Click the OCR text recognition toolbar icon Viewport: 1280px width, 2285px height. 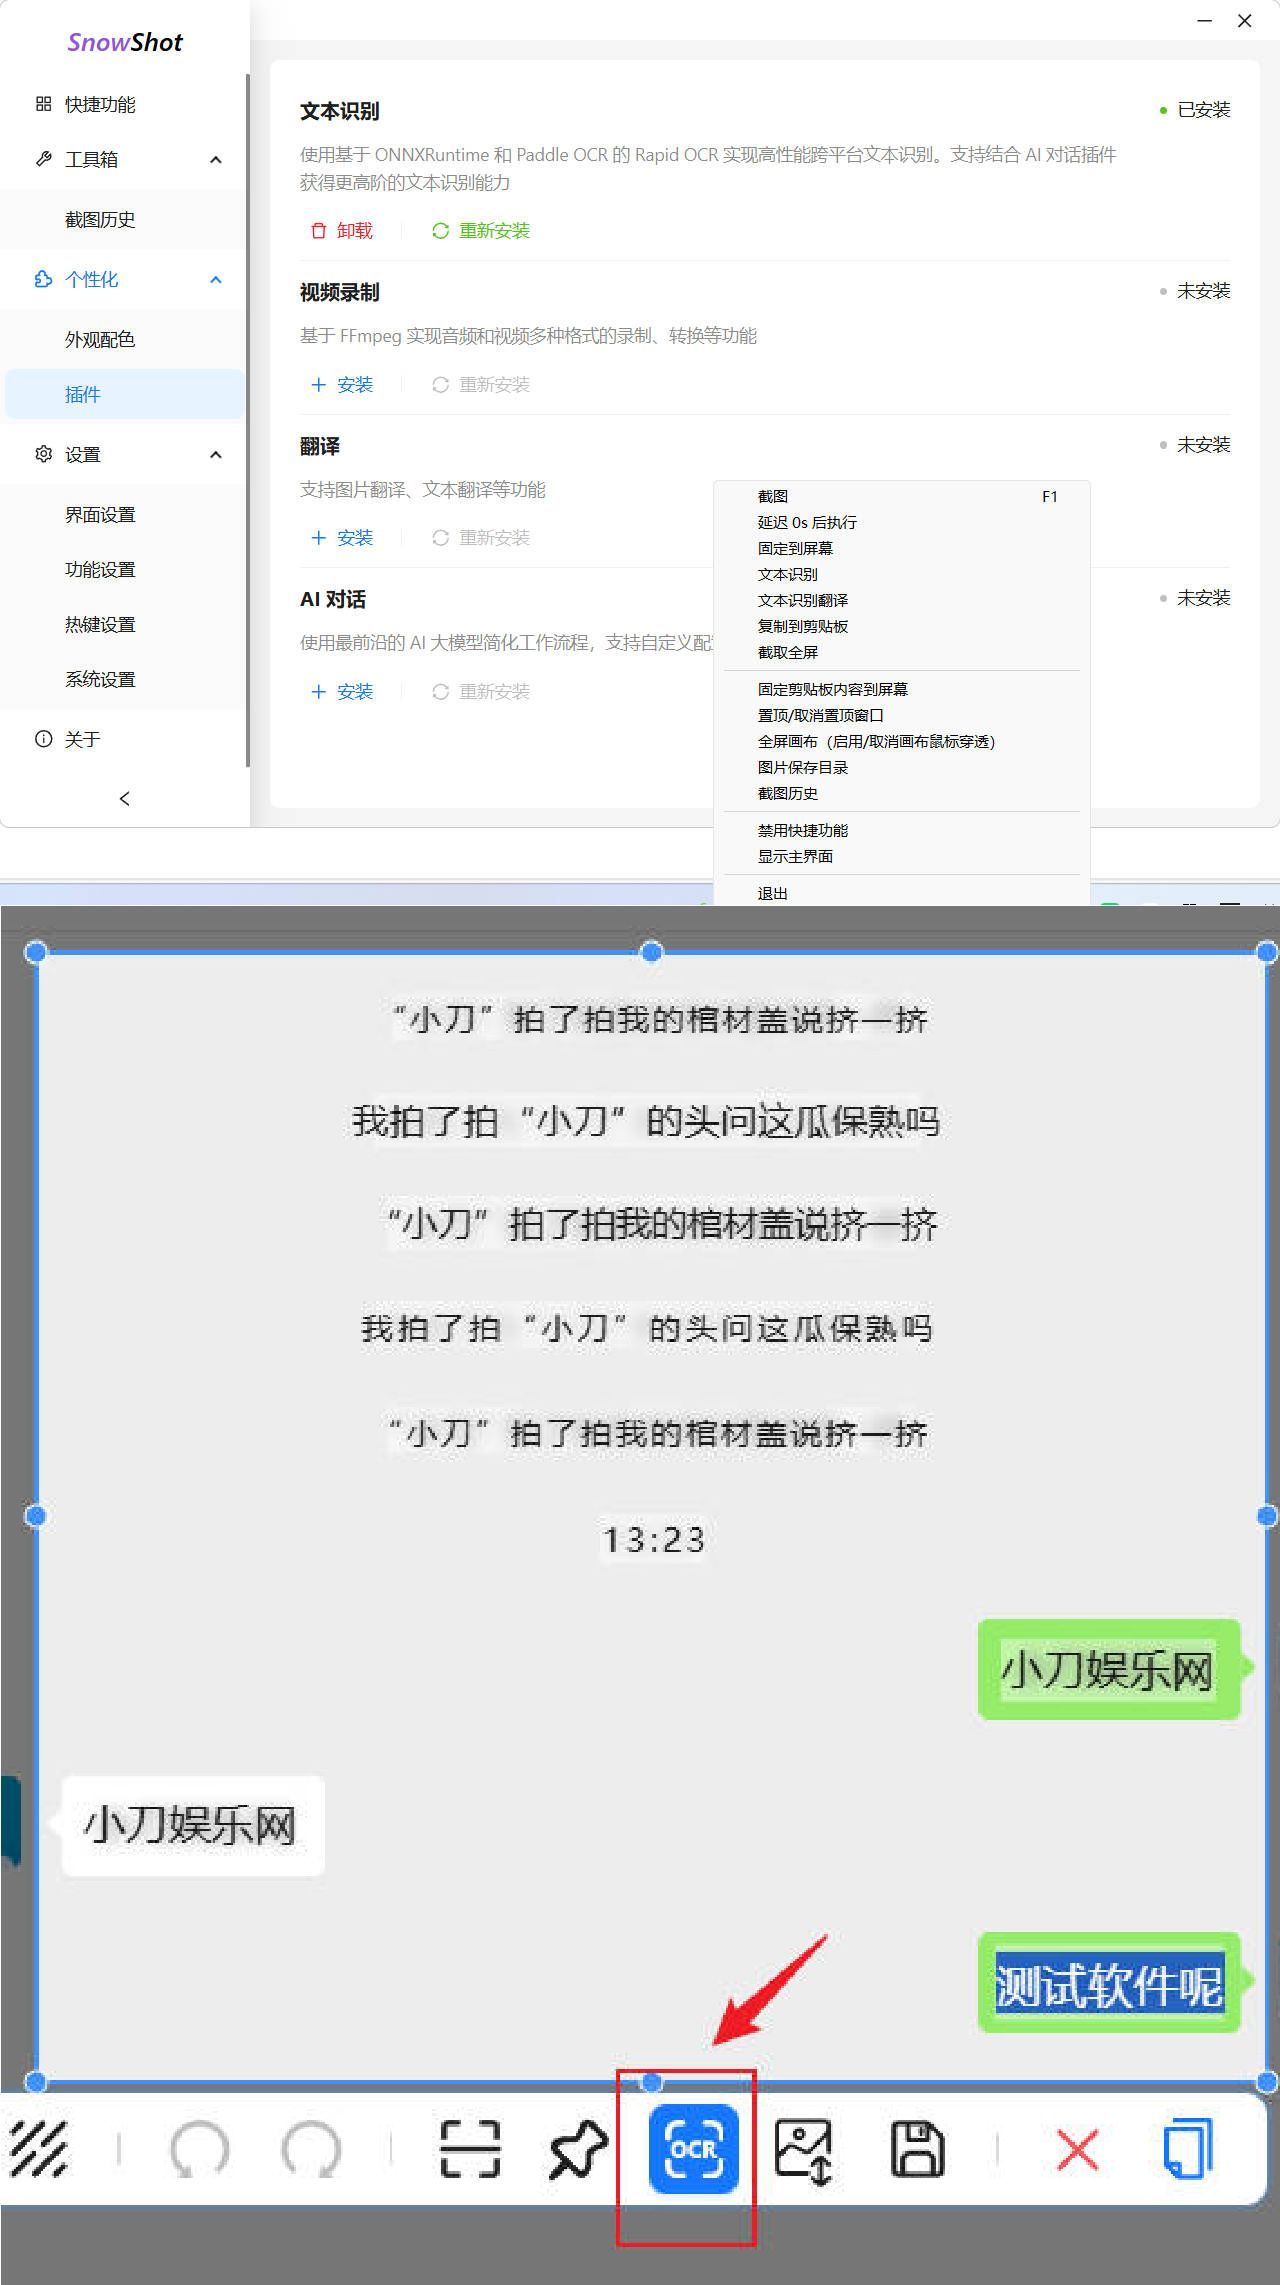click(x=693, y=2148)
